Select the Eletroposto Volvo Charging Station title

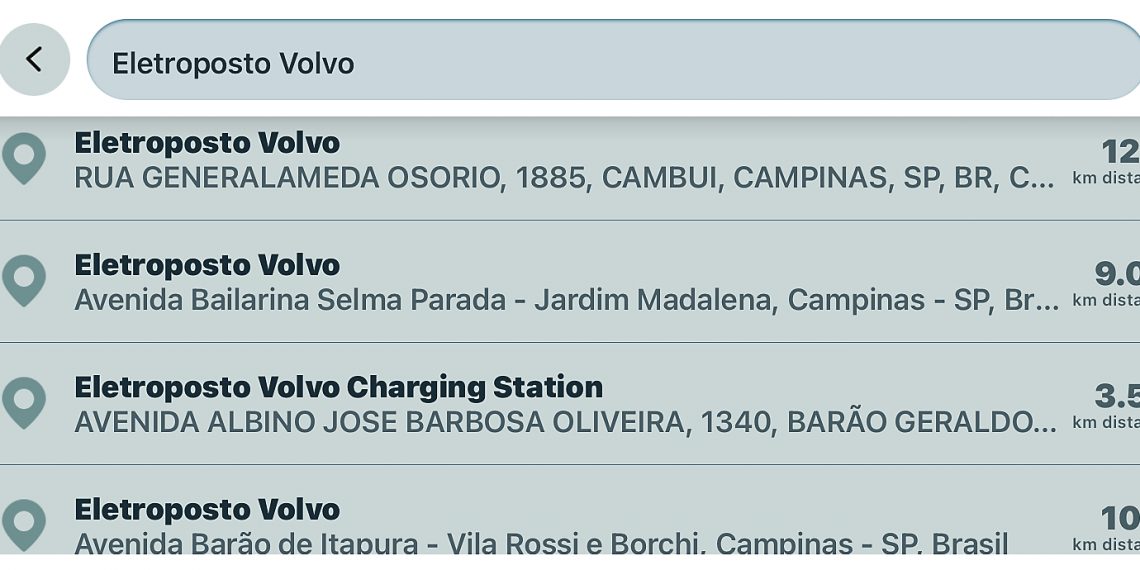[x=338, y=387]
